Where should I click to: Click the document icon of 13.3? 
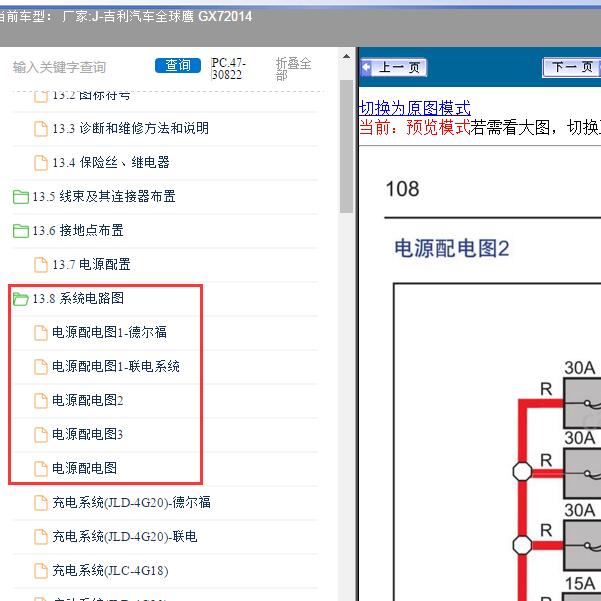coord(41,129)
